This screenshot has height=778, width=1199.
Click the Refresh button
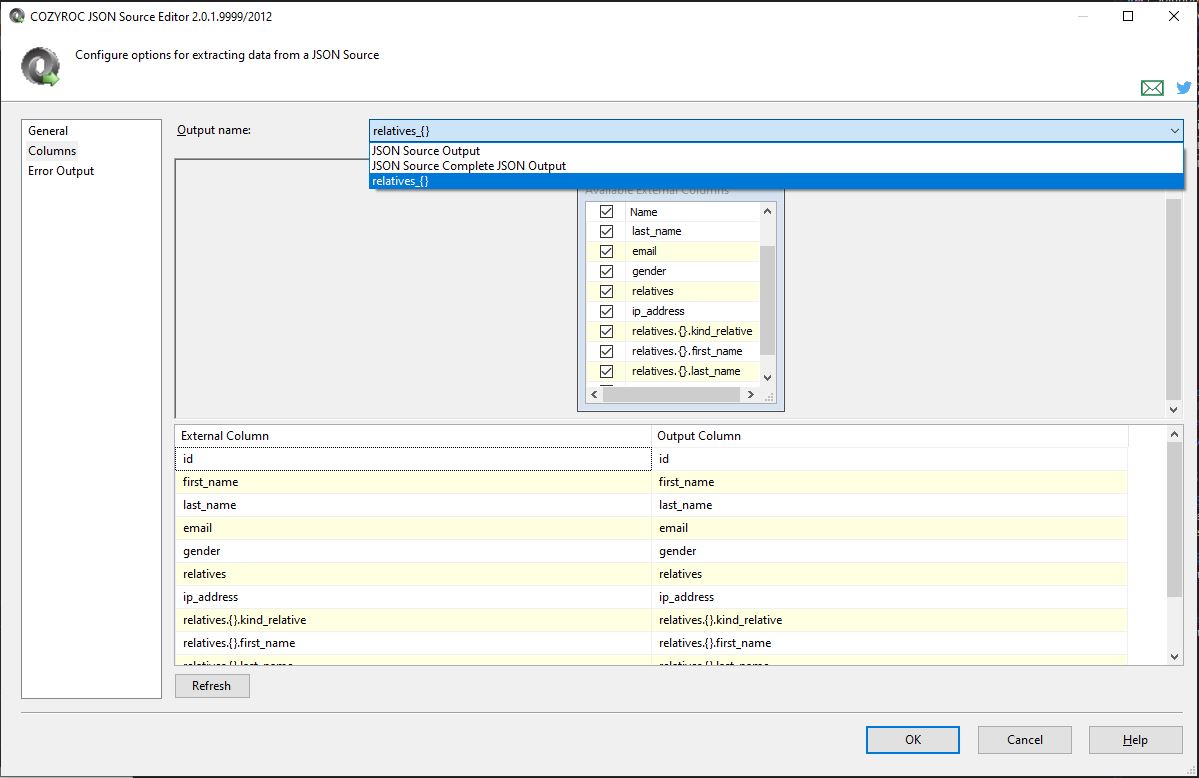click(212, 685)
